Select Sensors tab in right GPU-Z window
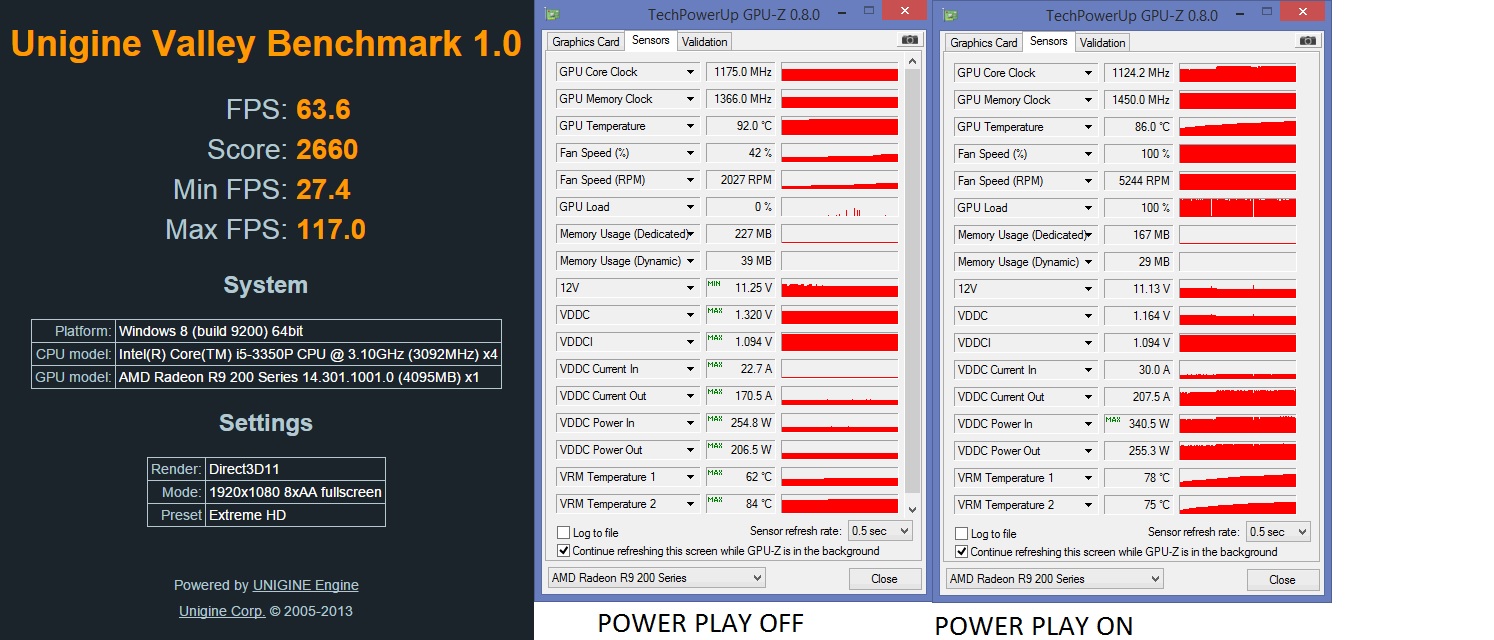The width and height of the screenshot is (1494, 640). click(1049, 41)
